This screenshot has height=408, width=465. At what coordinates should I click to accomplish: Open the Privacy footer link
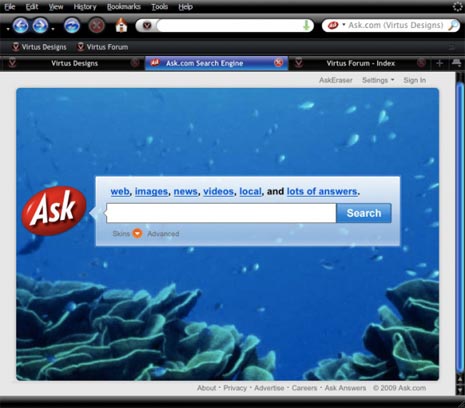click(x=235, y=388)
